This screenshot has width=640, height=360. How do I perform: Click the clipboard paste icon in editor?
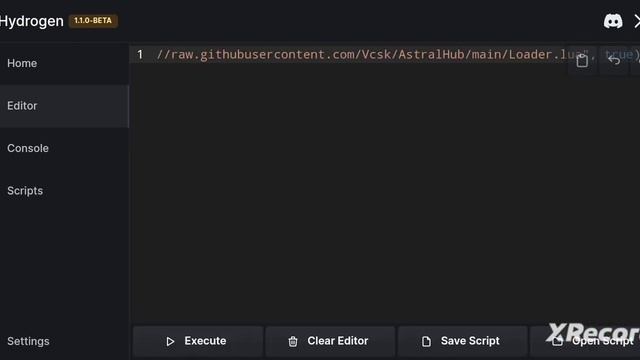click(x=582, y=61)
